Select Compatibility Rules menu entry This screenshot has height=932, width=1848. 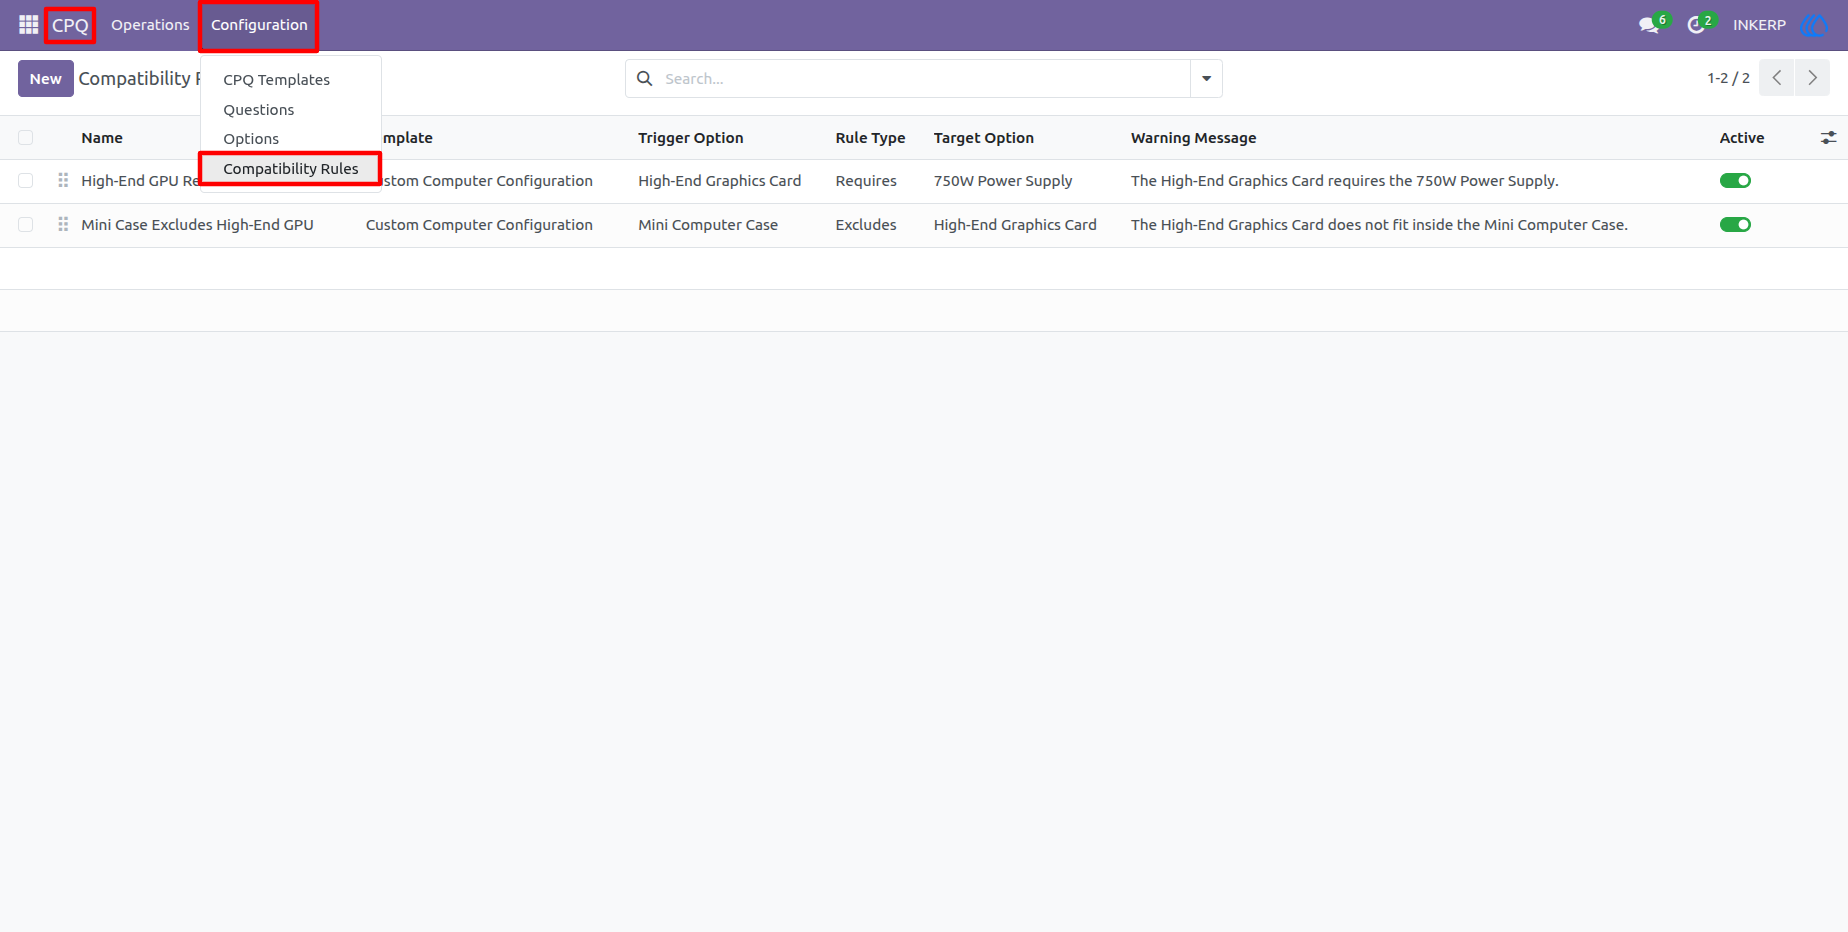click(x=291, y=169)
